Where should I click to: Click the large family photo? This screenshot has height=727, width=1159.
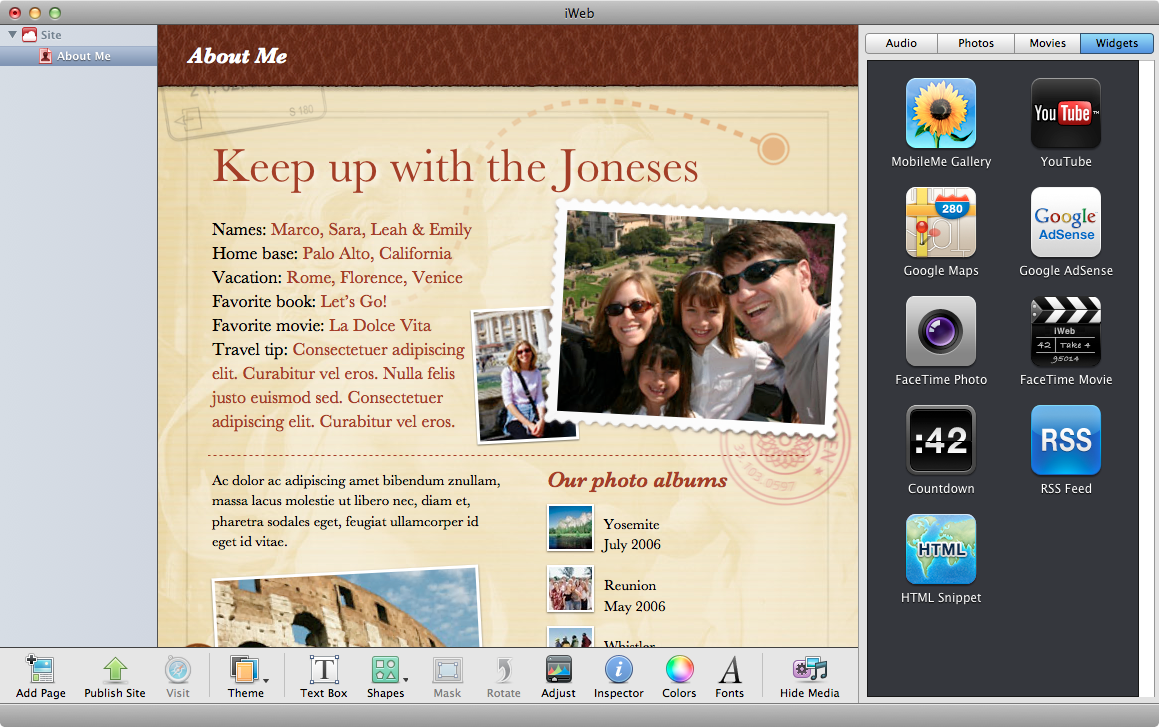tap(696, 320)
